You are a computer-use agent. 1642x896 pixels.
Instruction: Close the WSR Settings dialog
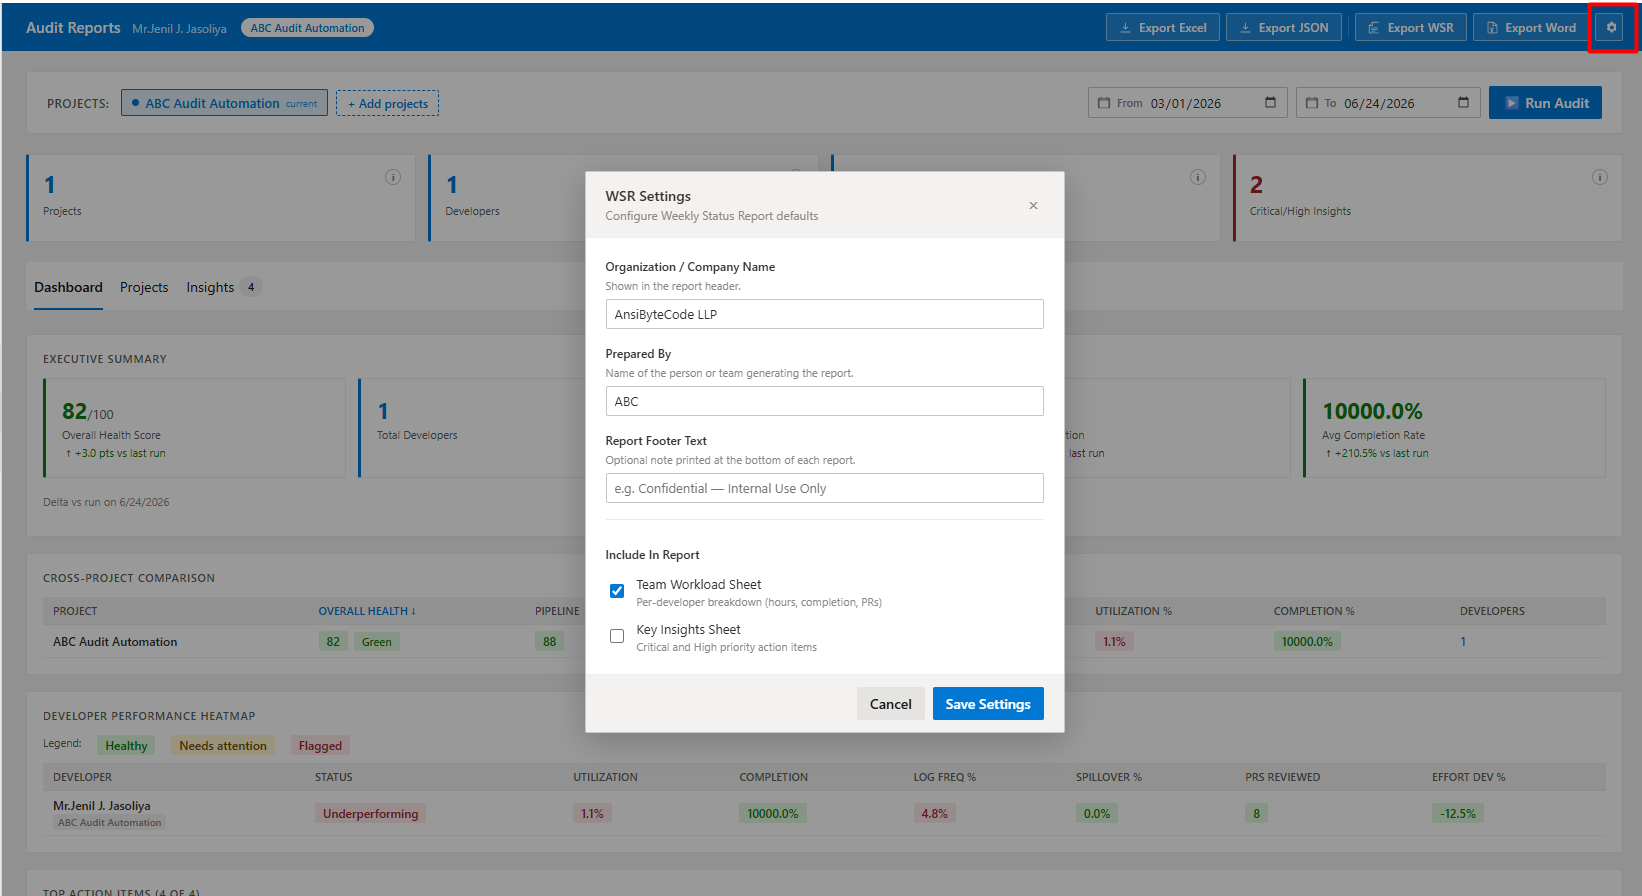(1033, 205)
